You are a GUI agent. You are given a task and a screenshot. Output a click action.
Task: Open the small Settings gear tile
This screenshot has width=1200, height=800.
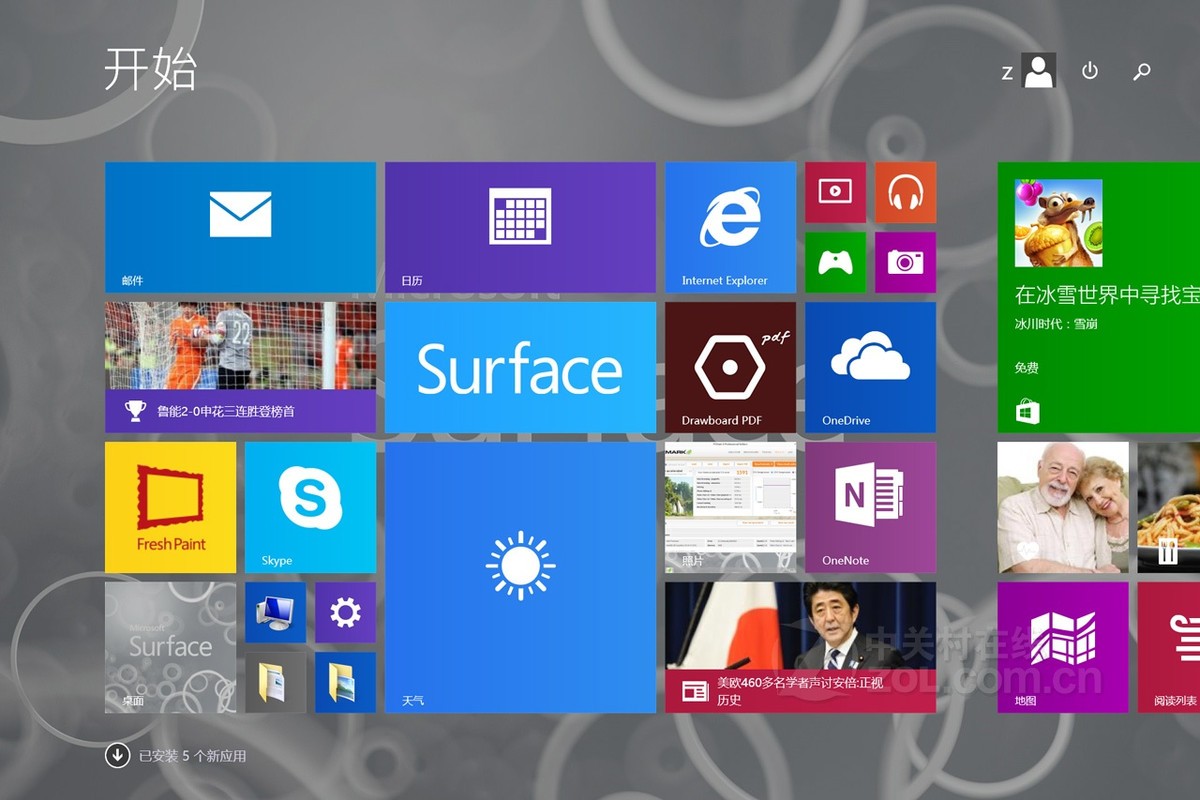point(345,612)
